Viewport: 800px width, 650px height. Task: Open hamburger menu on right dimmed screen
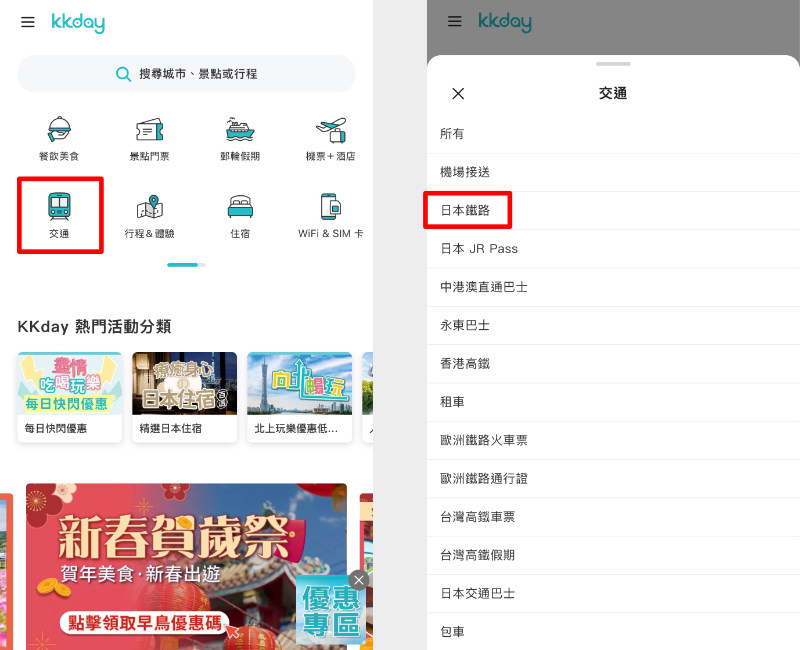point(454,21)
